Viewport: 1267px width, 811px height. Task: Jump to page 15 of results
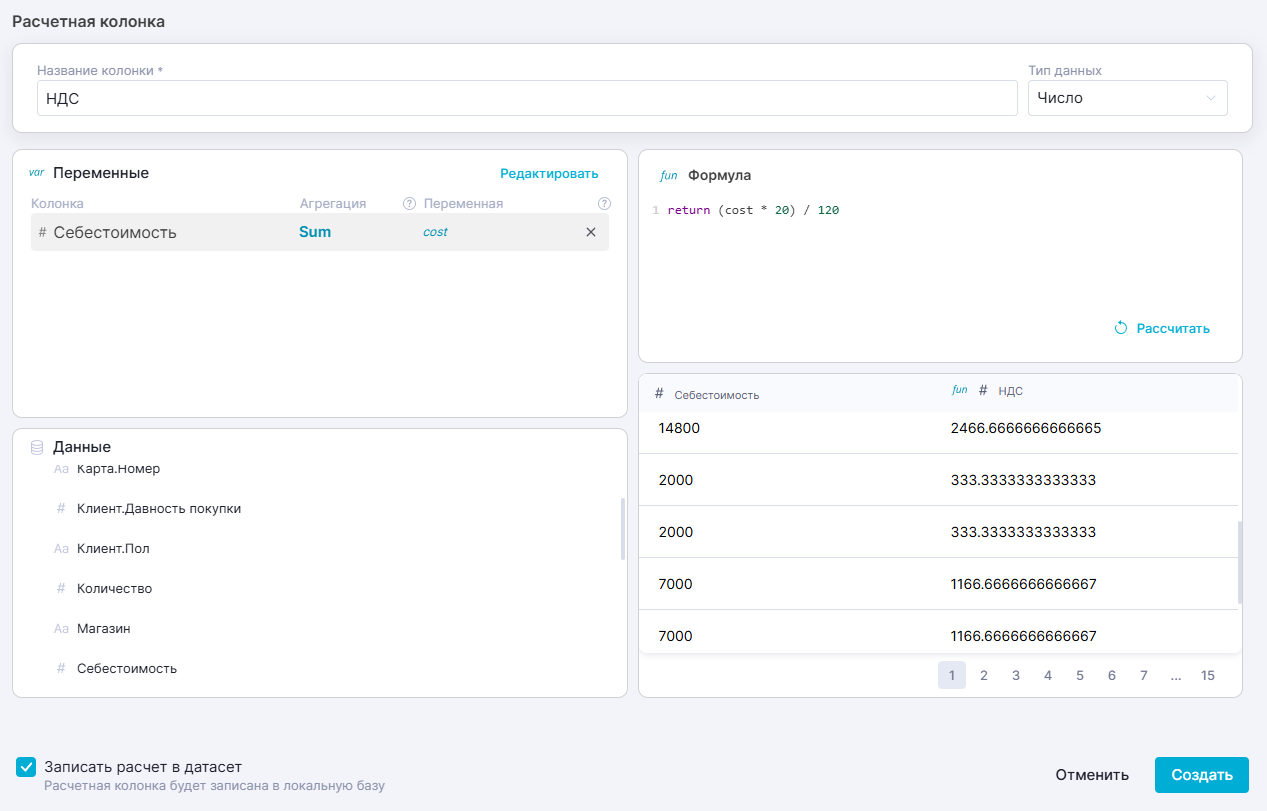[x=1208, y=676]
